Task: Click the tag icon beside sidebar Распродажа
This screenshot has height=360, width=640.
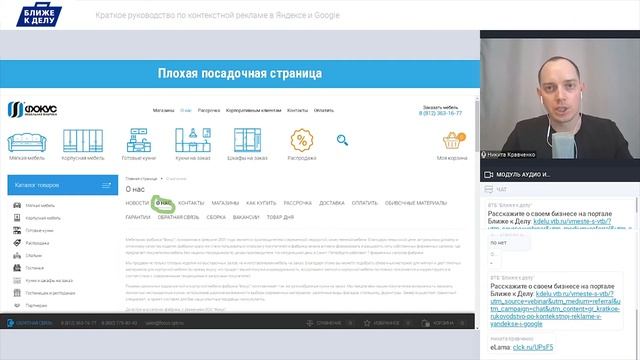Action: coord(17,243)
